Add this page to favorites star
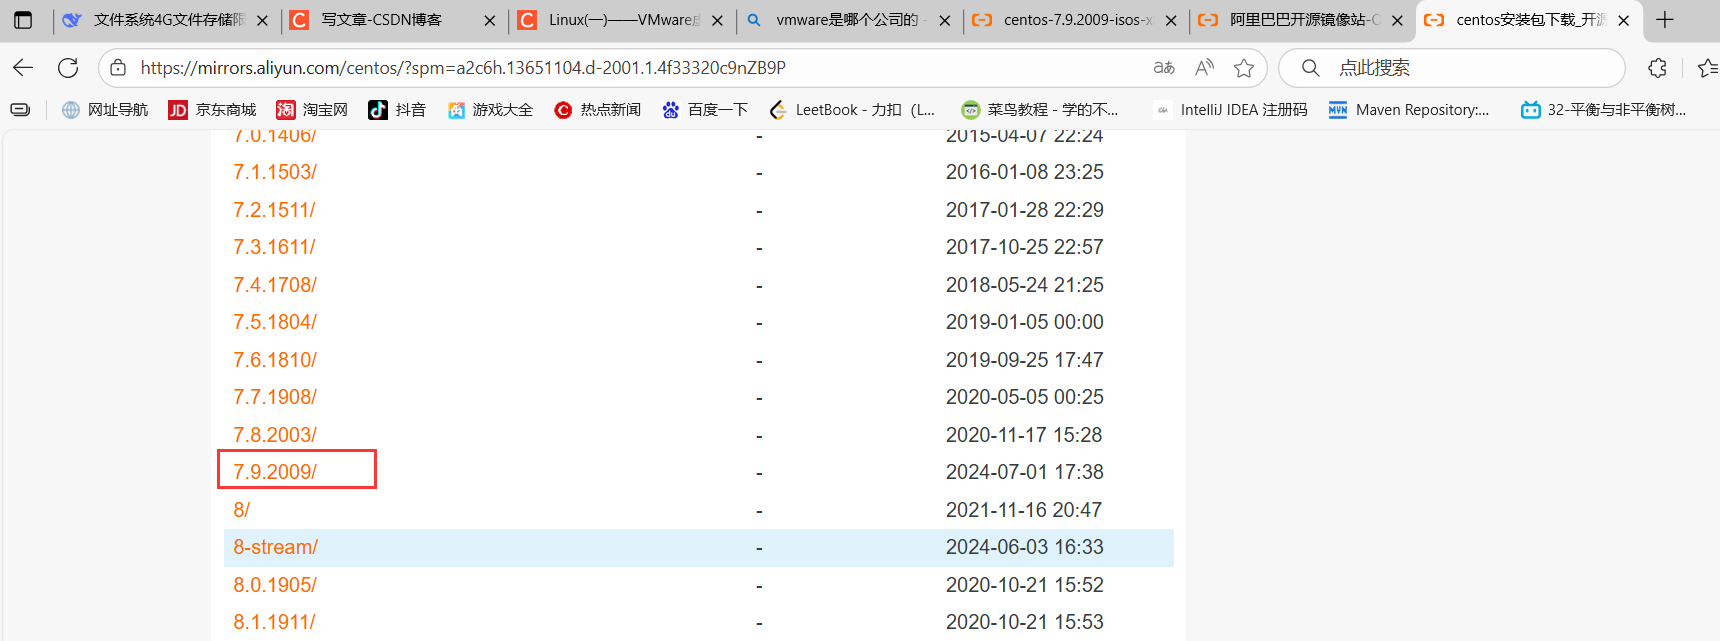The width and height of the screenshot is (1720, 641). click(x=1244, y=68)
